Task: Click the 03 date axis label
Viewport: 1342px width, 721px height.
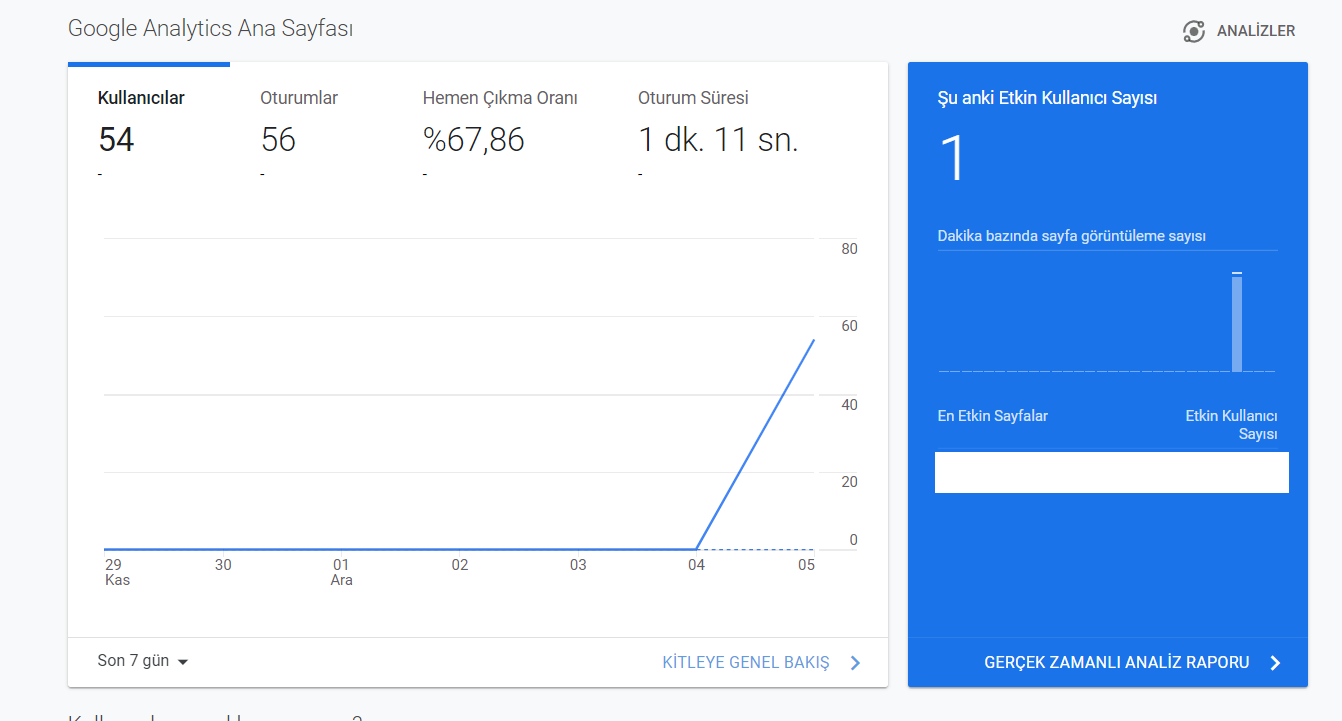Action: pyautogui.click(x=578, y=565)
